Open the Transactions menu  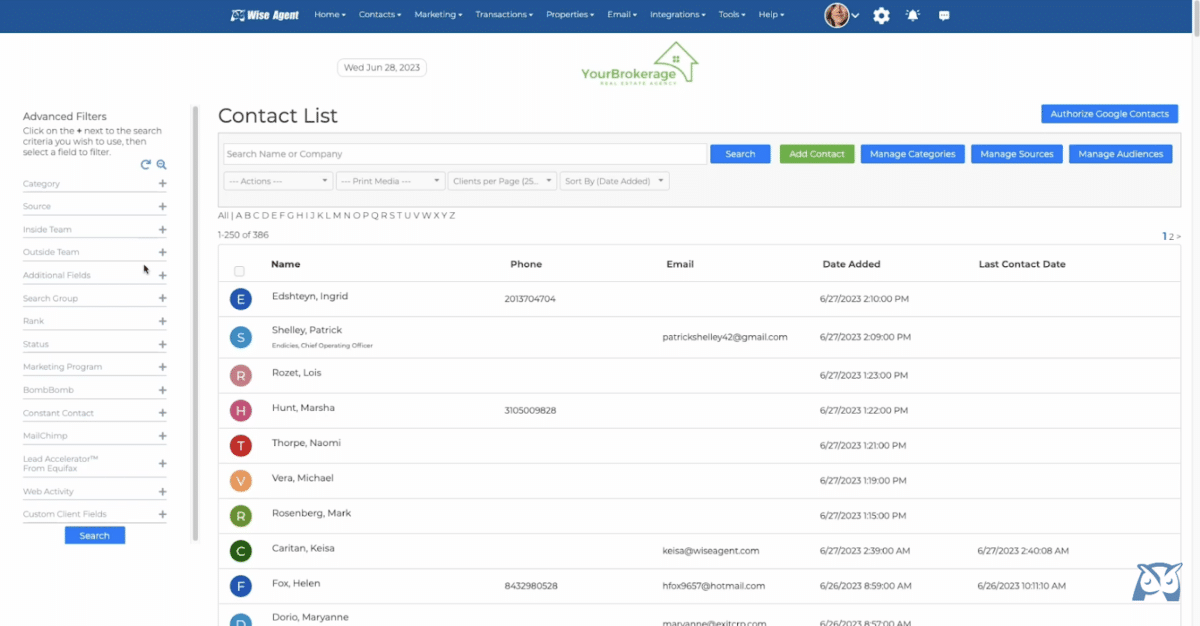505,15
